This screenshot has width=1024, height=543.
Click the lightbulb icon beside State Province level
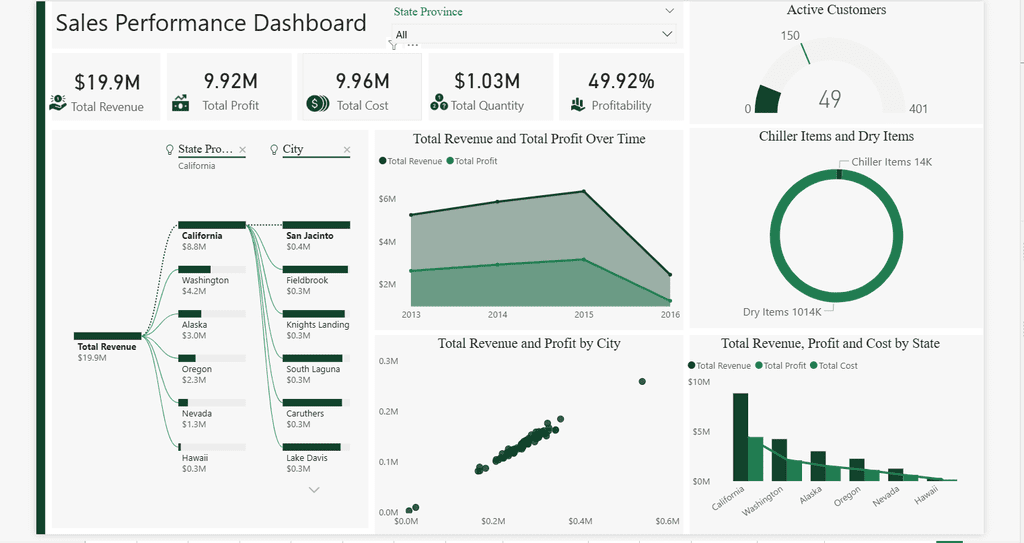[170, 150]
